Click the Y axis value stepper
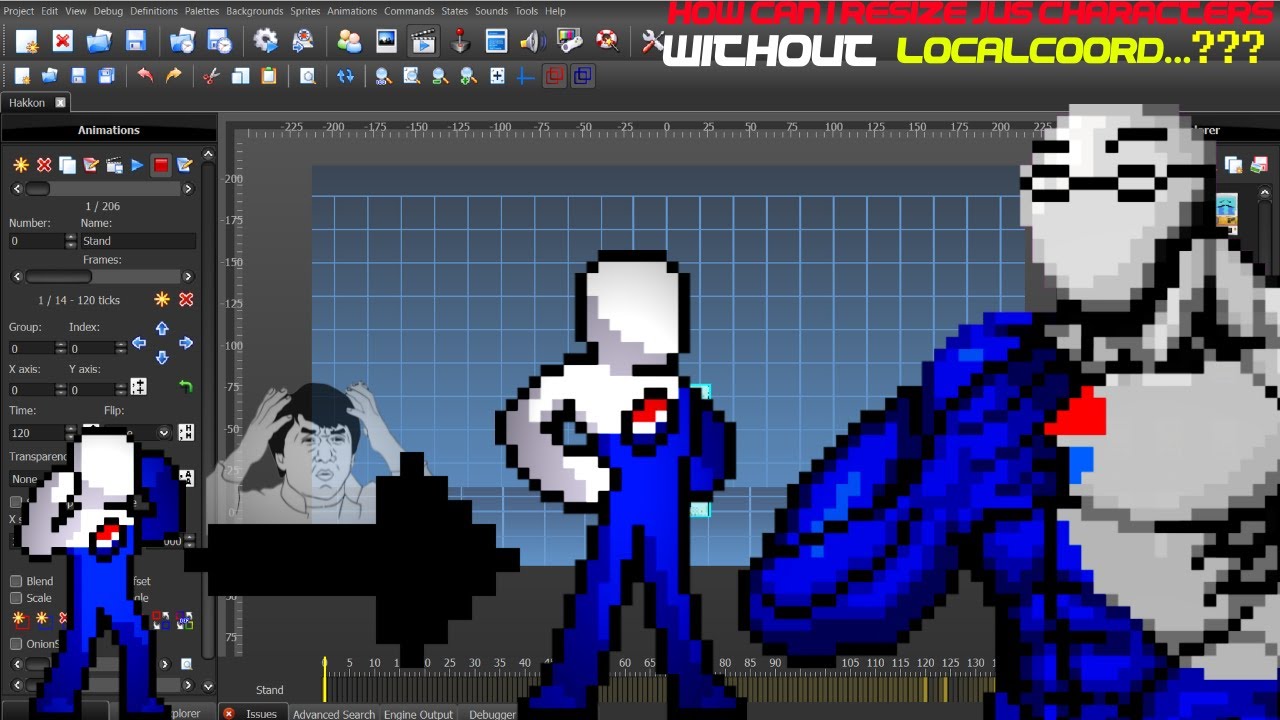 point(121,390)
